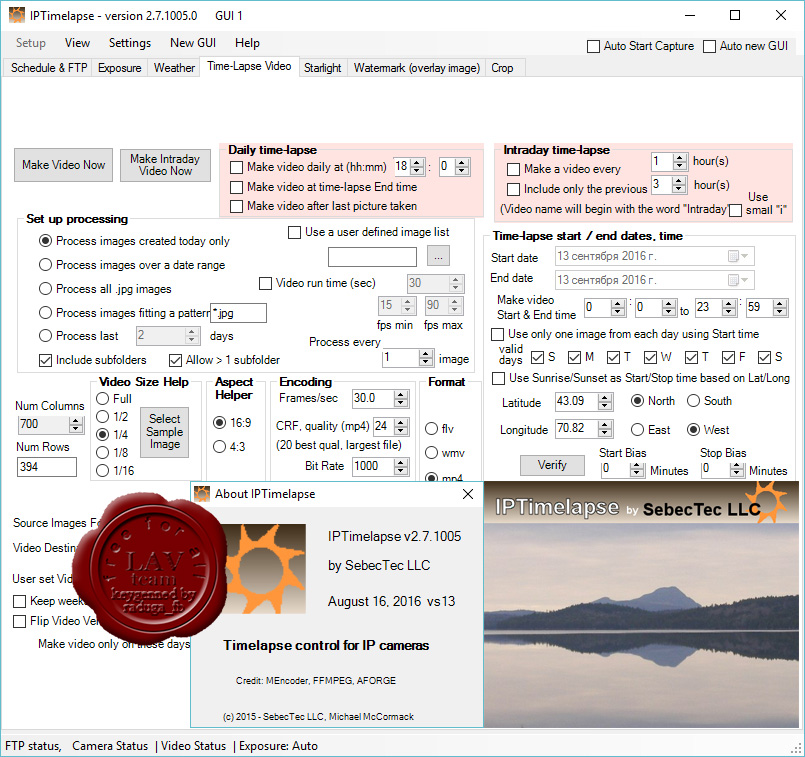Check Use Sunrise/Sunset as Start/Stop time

pos(499,378)
